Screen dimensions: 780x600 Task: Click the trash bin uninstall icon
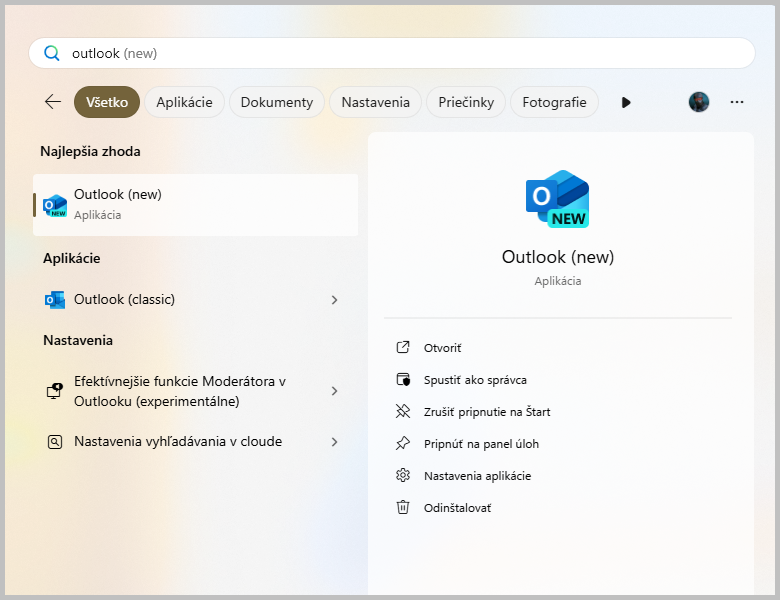coord(403,507)
